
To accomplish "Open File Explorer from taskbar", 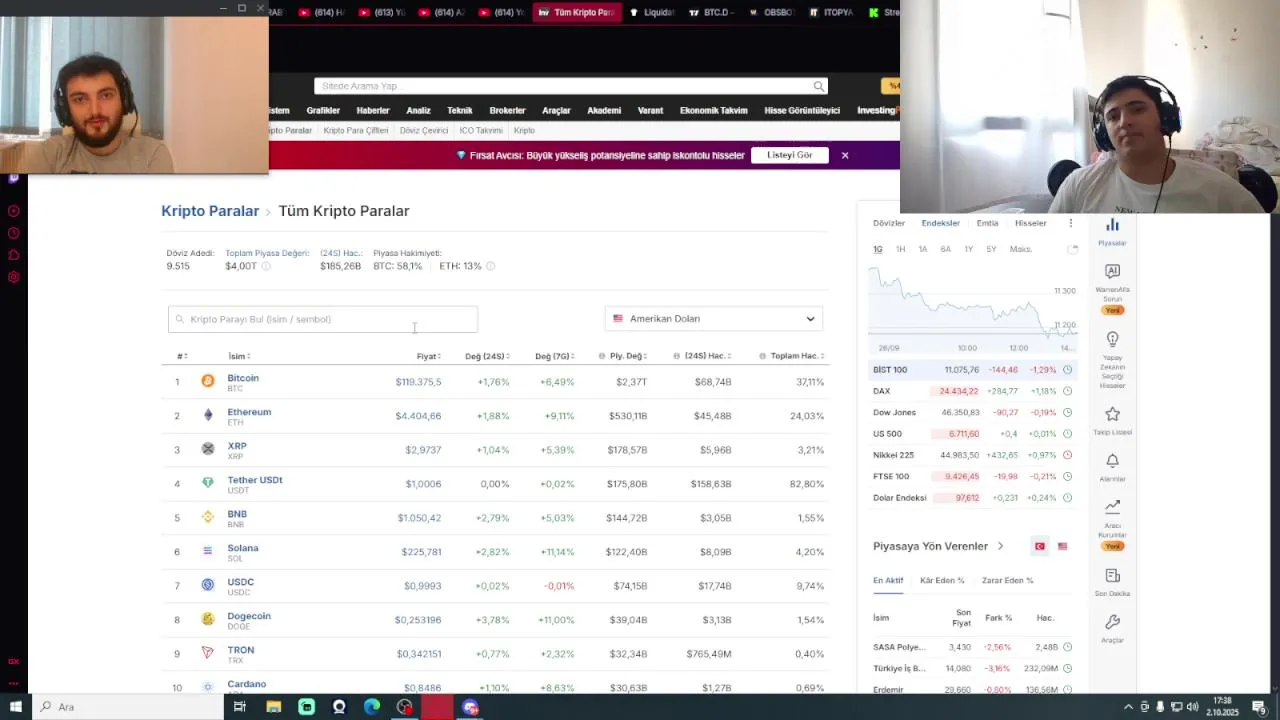I will click(273, 707).
